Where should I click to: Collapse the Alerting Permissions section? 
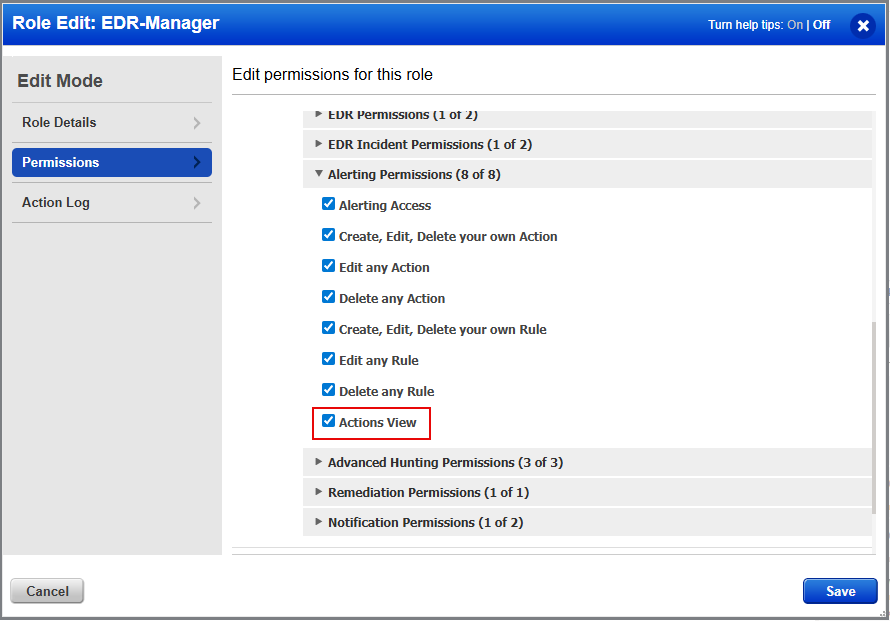[x=319, y=174]
